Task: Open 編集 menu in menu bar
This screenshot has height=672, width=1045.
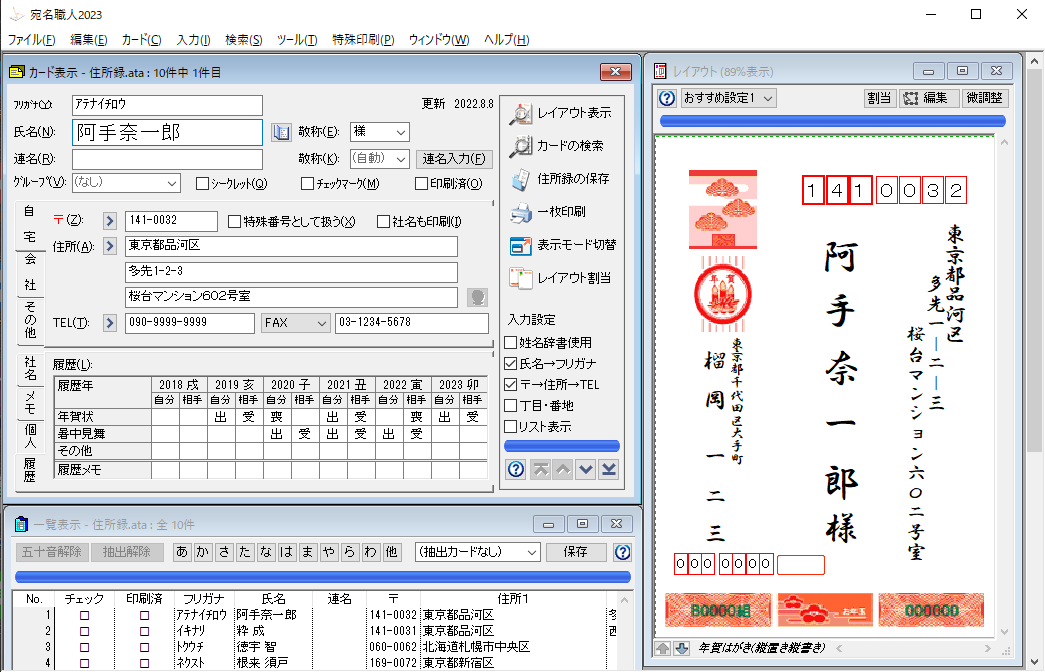Action: point(89,40)
